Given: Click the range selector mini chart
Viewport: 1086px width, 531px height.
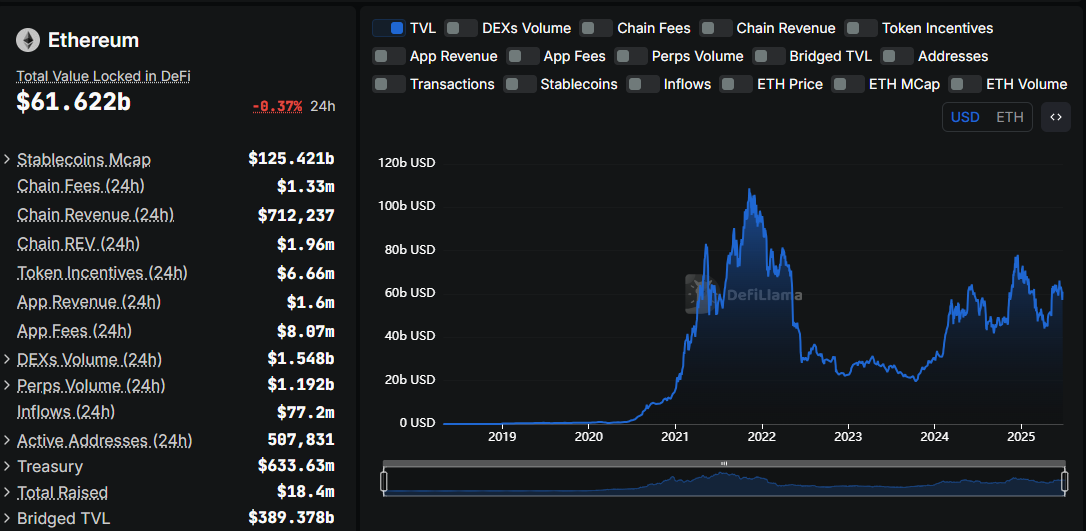Looking at the screenshot, I should [x=724, y=482].
